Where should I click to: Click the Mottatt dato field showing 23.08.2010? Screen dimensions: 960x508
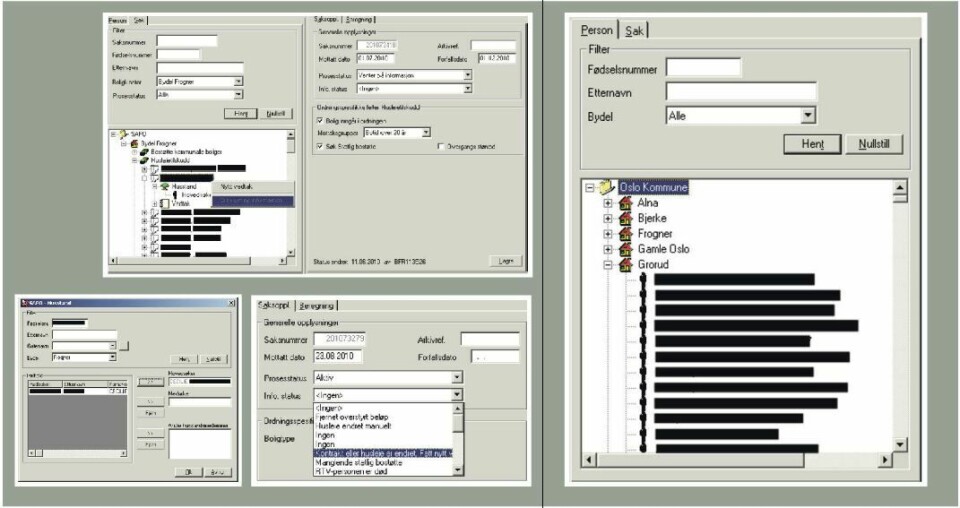(337, 356)
